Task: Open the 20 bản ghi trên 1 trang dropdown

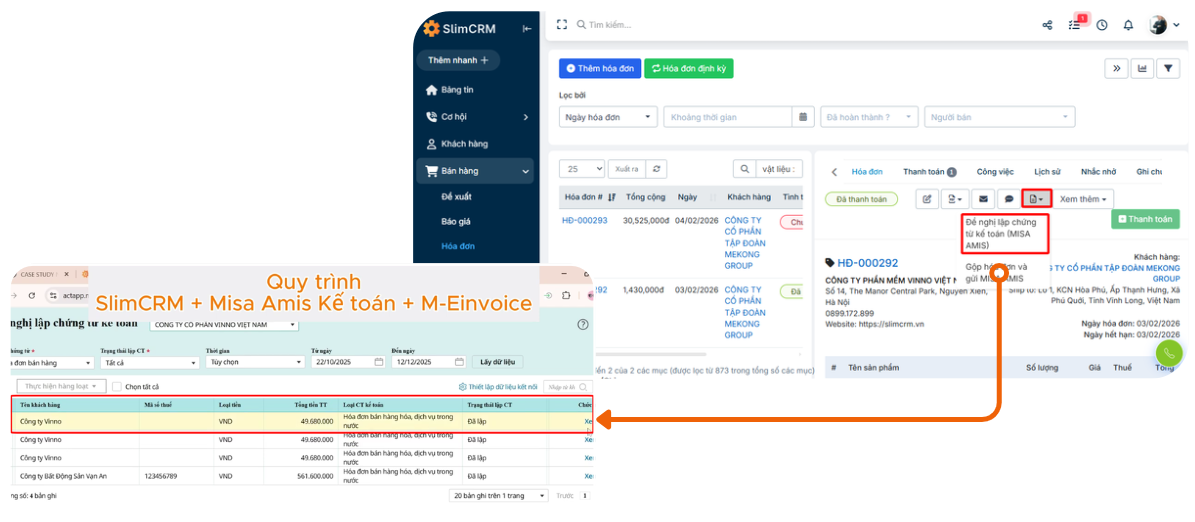Action: click(498, 495)
